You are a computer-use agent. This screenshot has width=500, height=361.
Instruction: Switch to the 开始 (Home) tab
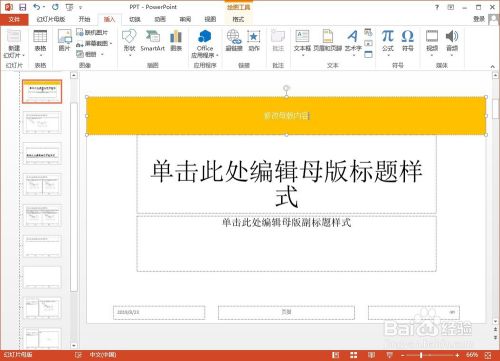coord(84,19)
